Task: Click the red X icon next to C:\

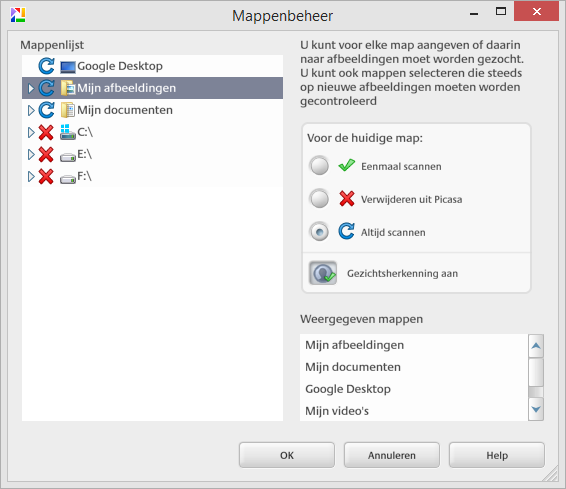Action: (46, 132)
